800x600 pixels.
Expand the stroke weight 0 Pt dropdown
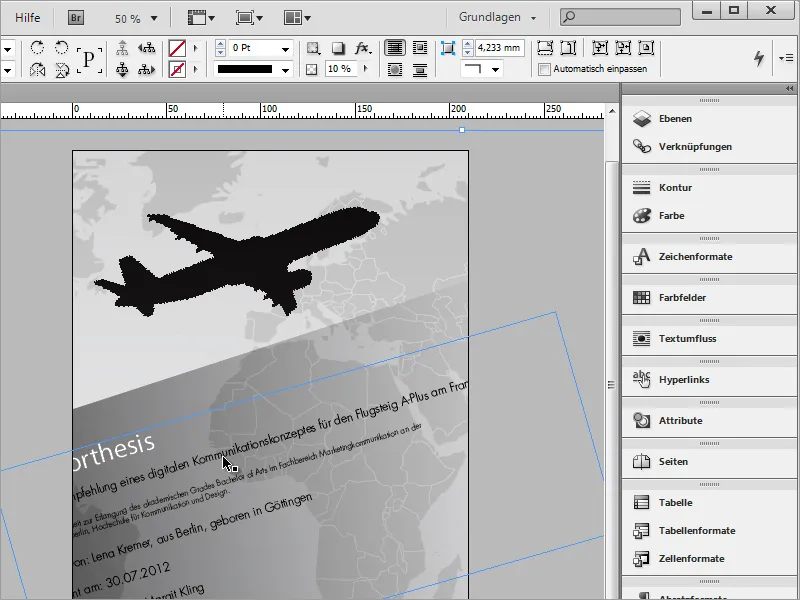click(x=285, y=48)
